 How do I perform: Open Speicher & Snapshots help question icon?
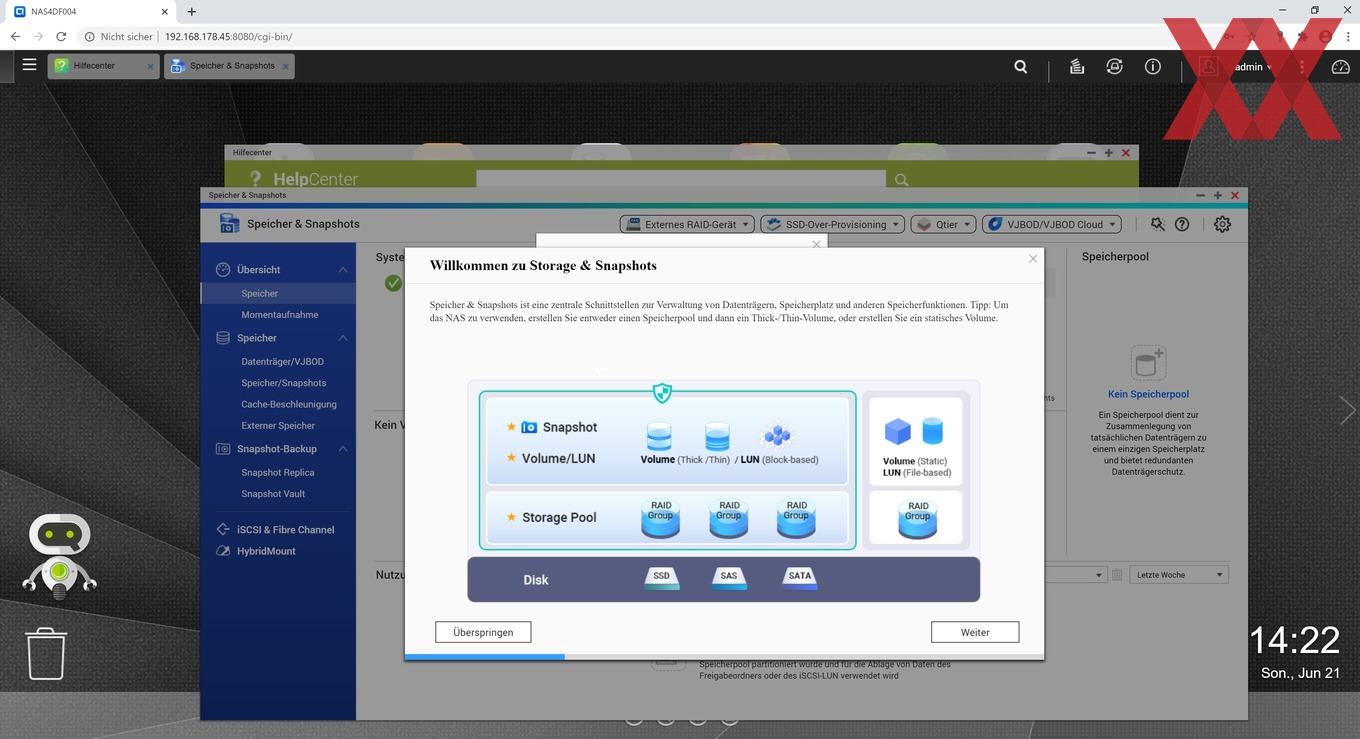(x=1182, y=224)
